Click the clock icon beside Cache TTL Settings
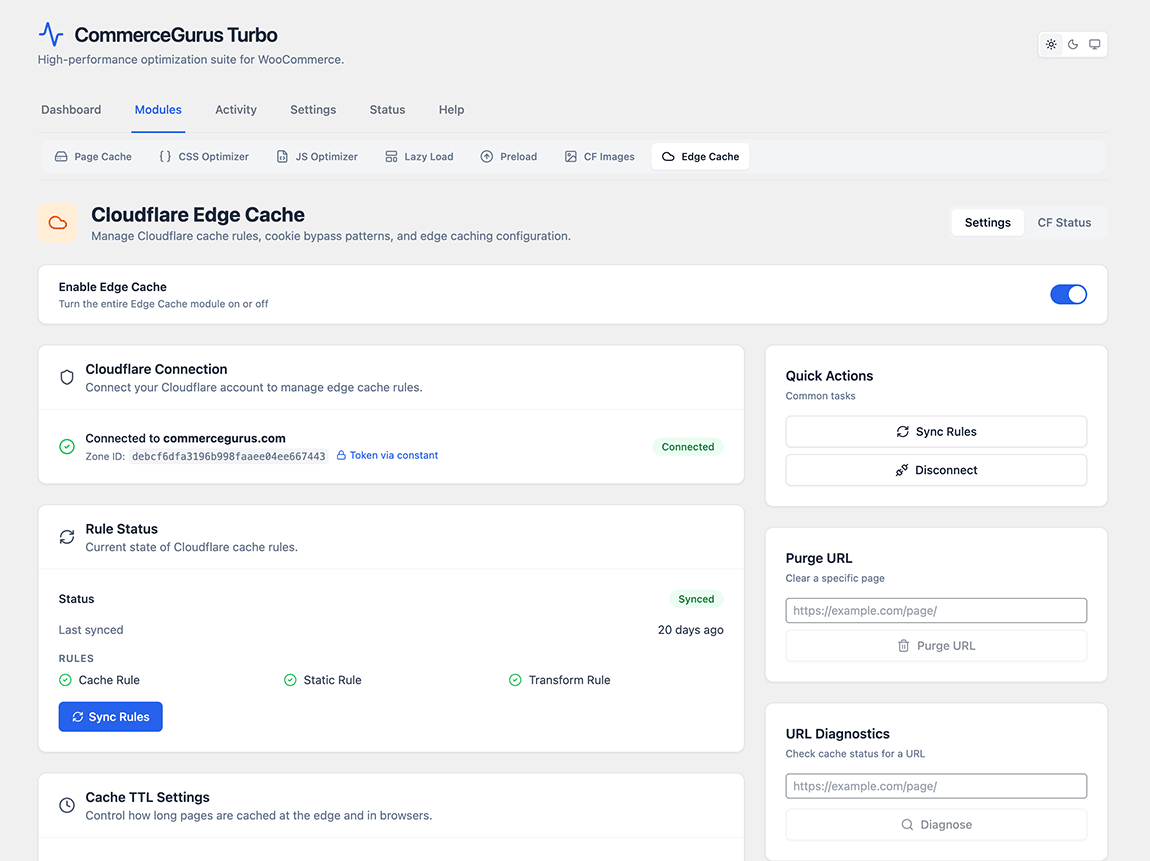 (x=67, y=805)
